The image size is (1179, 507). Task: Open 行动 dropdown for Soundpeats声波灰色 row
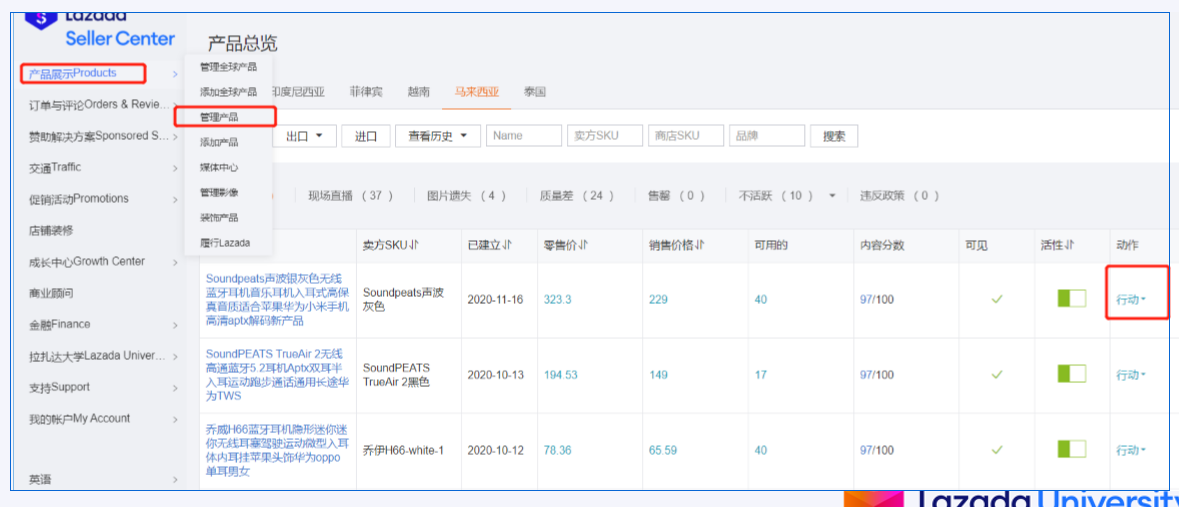coord(1131,299)
